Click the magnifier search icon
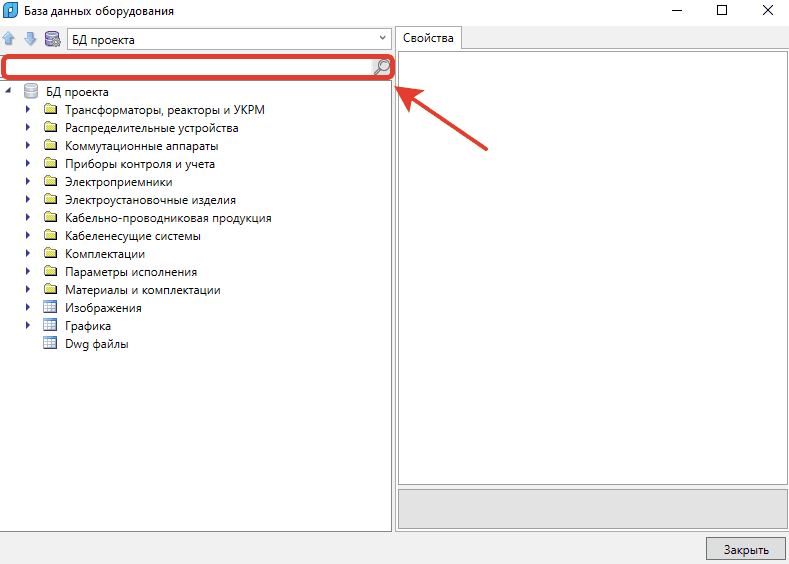Viewport: 789px width, 564px height. coord(381,67)
